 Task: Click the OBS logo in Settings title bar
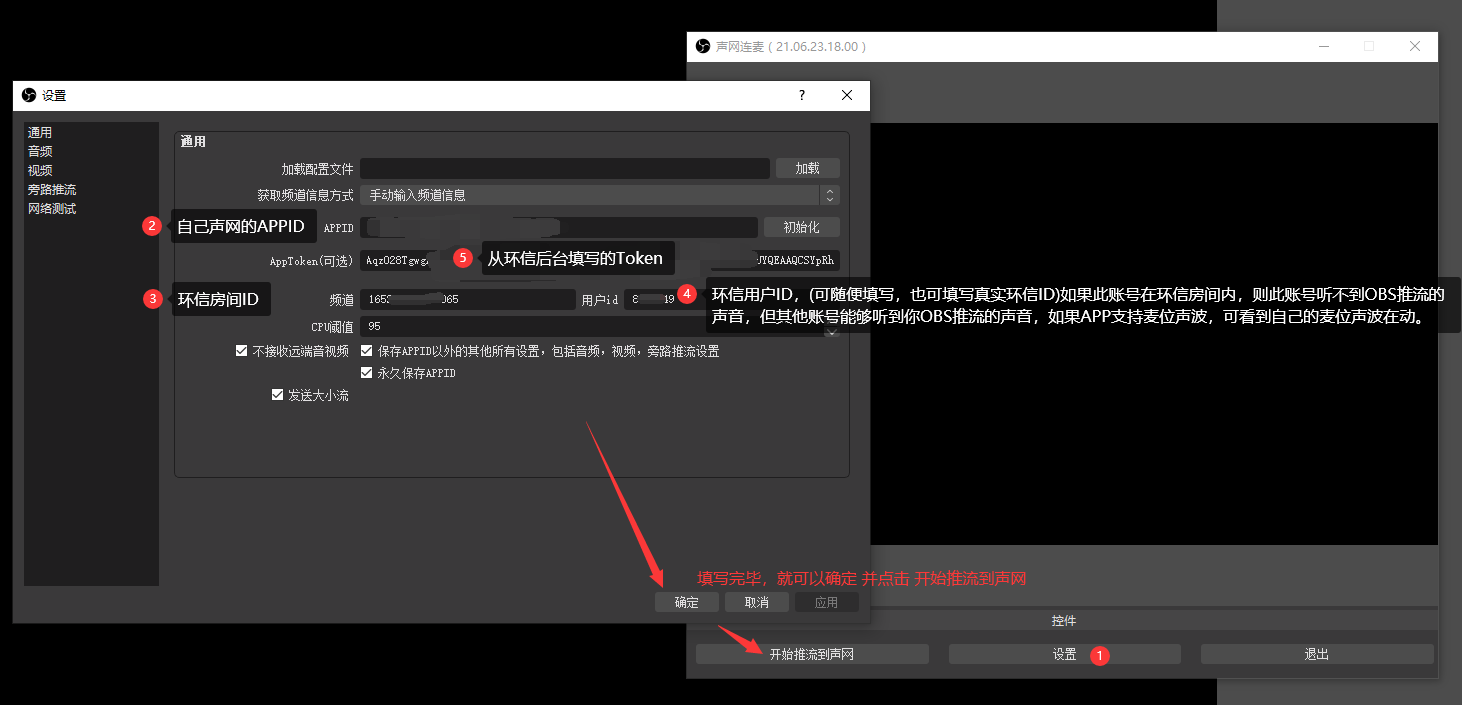pyautogui.click(x=29, y=96)
